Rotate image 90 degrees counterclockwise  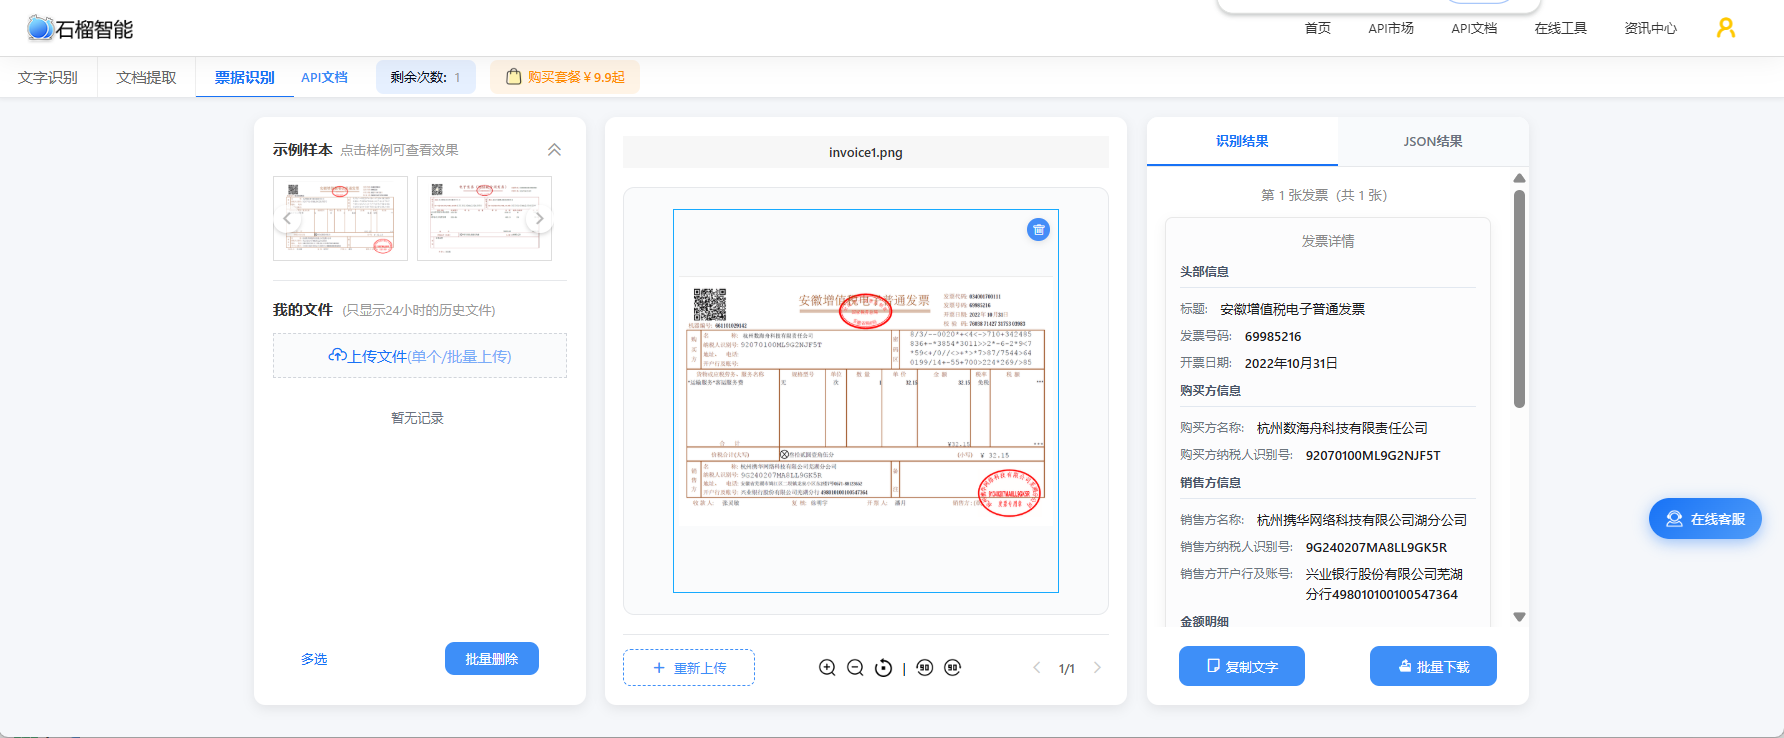coord(925,668)
